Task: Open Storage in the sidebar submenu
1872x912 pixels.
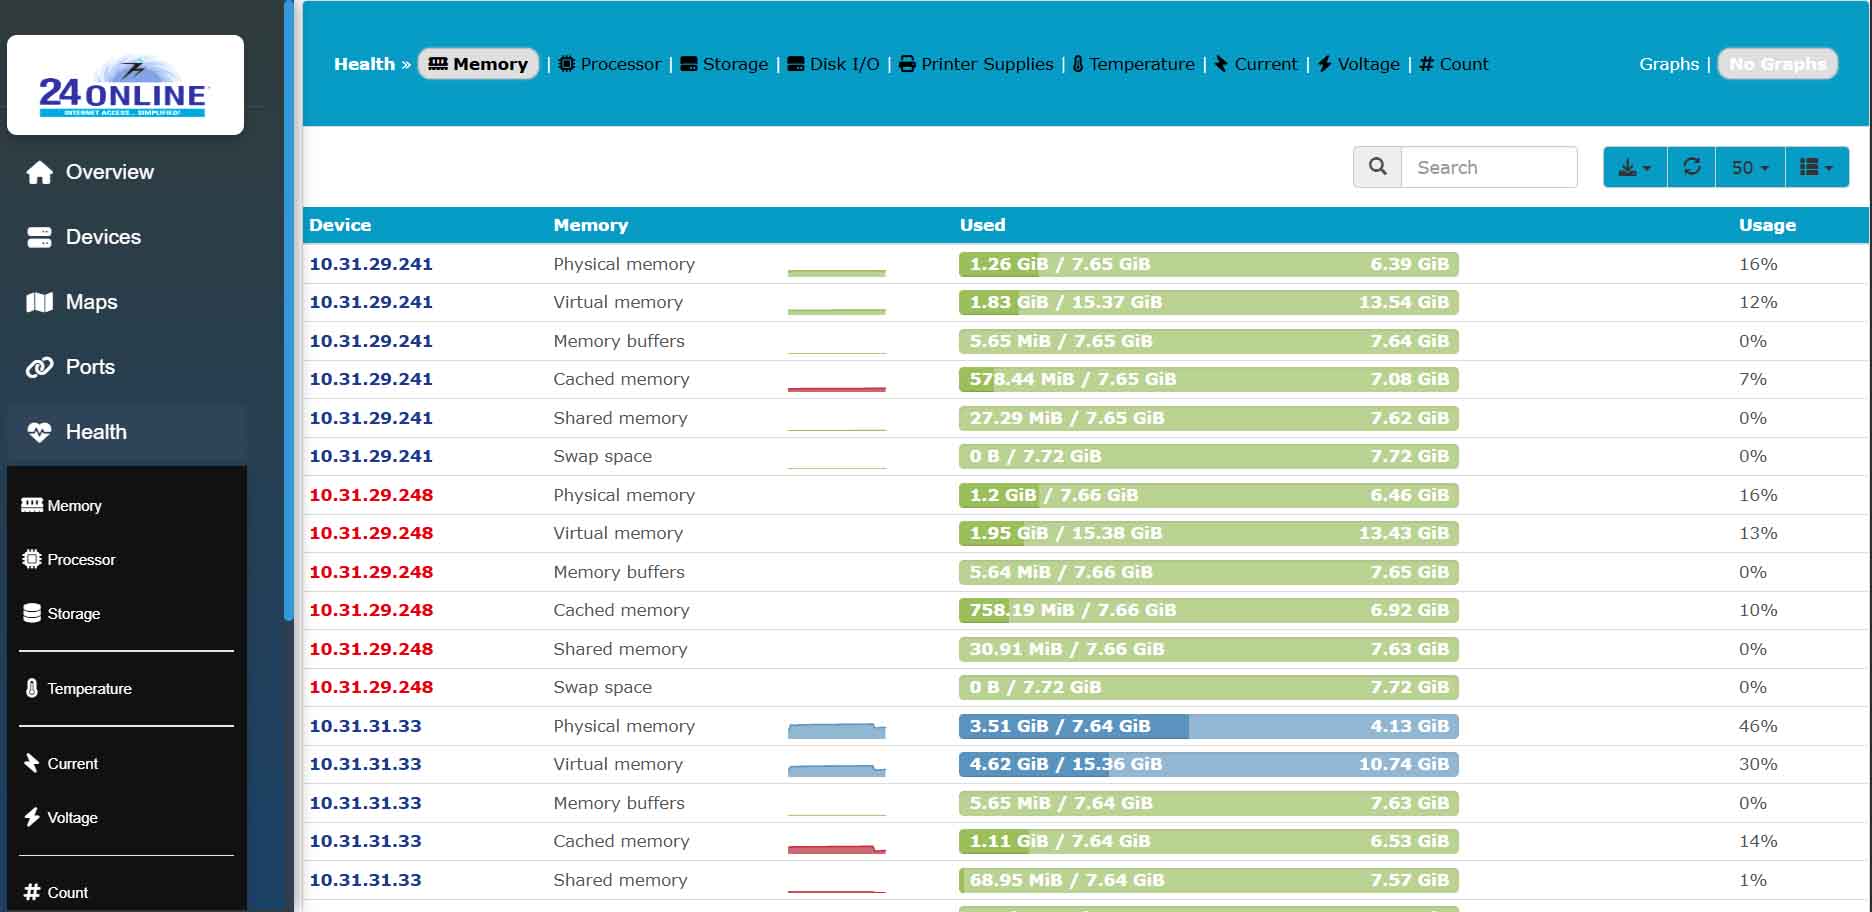Action: [x=62, y=614]
